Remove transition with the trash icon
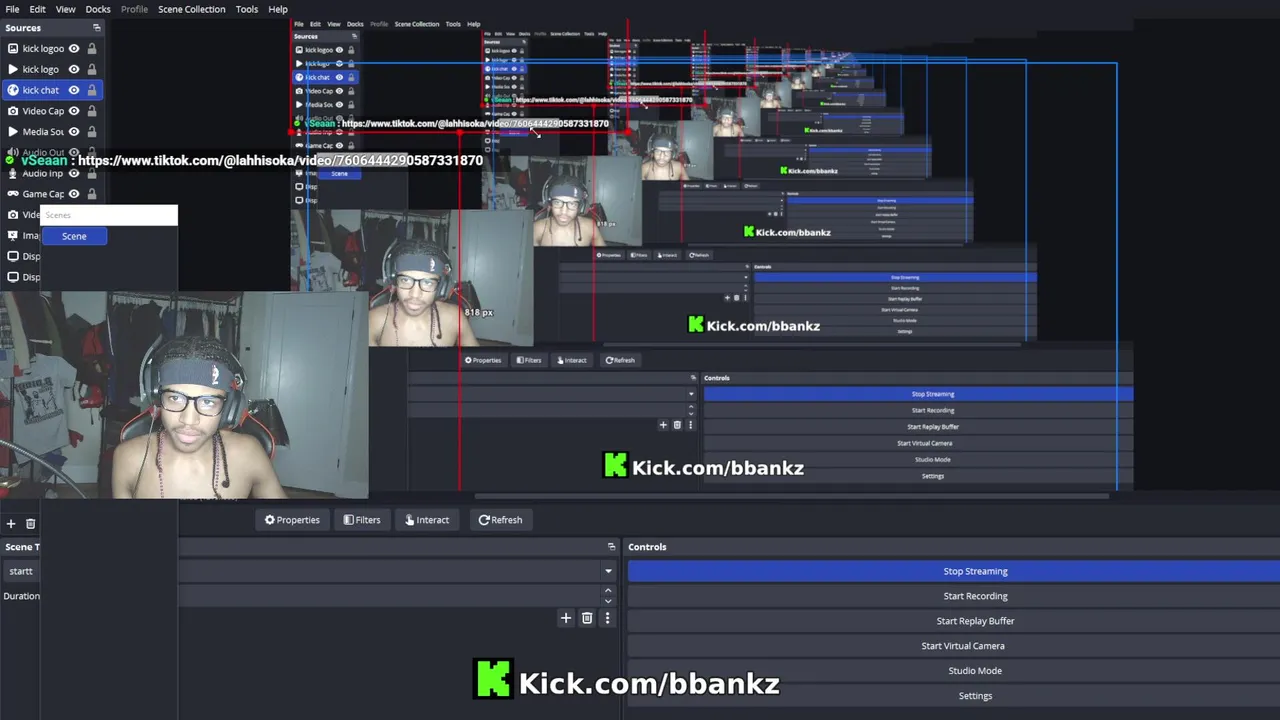 pyautogui.click(x=587, y=618)
